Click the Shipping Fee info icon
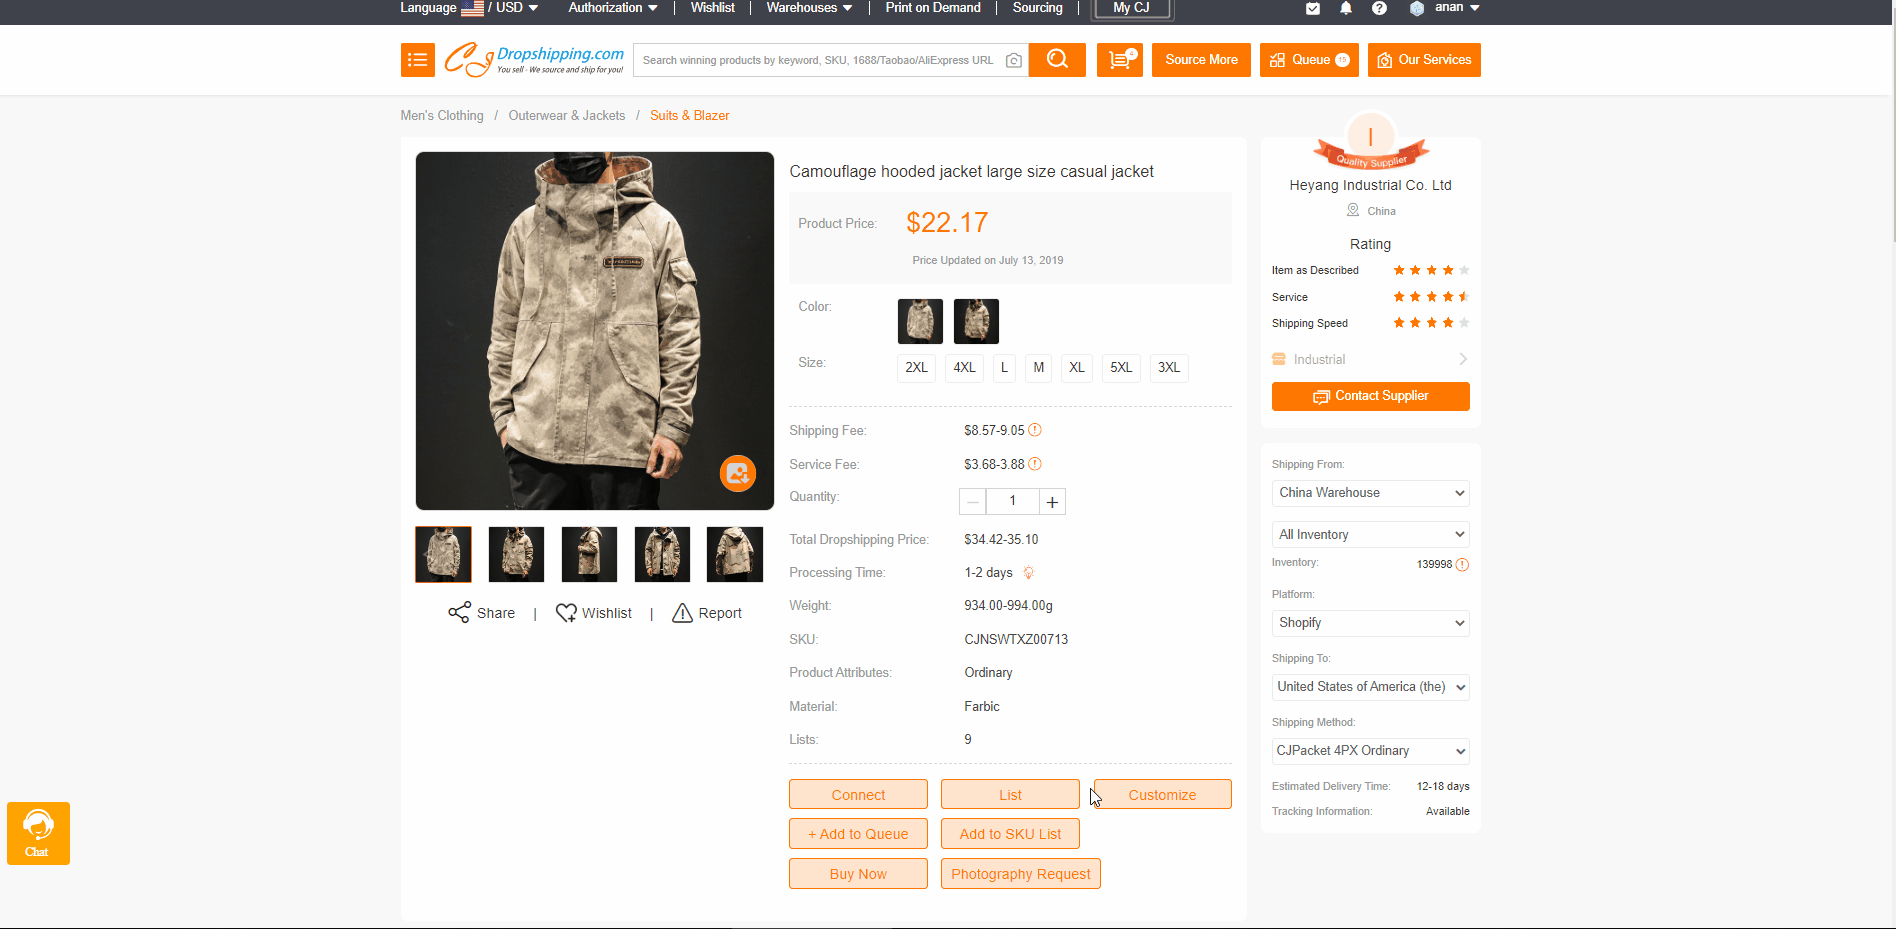 [x=1035, y=430]
